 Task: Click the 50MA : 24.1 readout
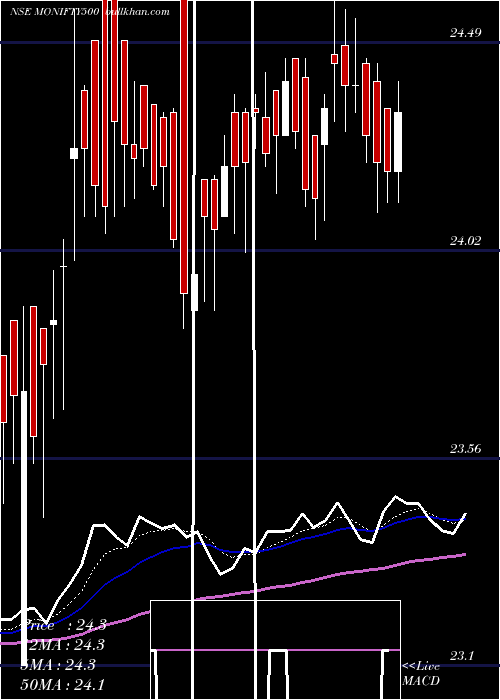click(x=62, y=684)
